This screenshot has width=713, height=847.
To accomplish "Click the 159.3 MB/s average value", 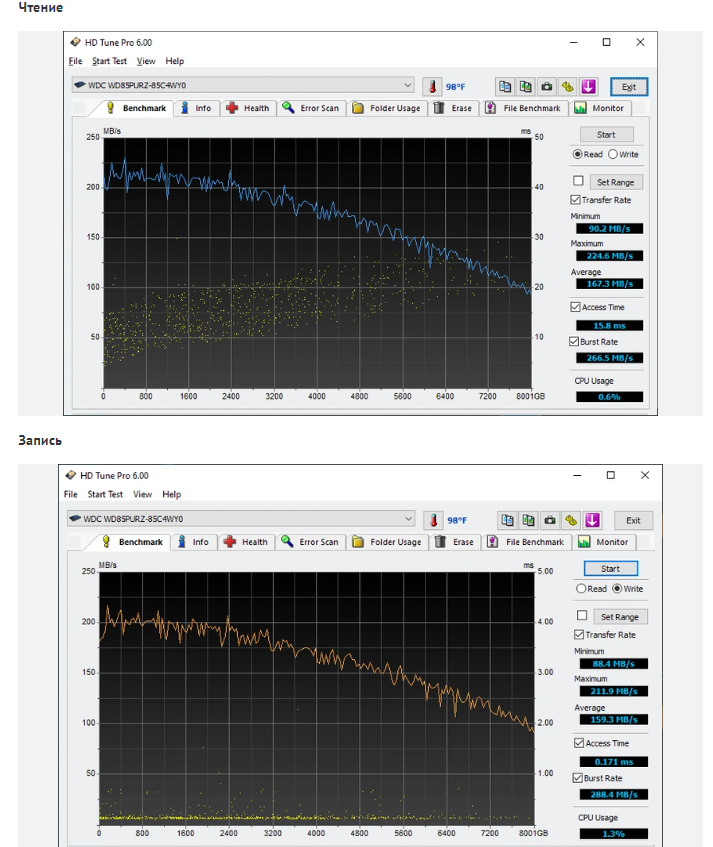I will 614,720.
